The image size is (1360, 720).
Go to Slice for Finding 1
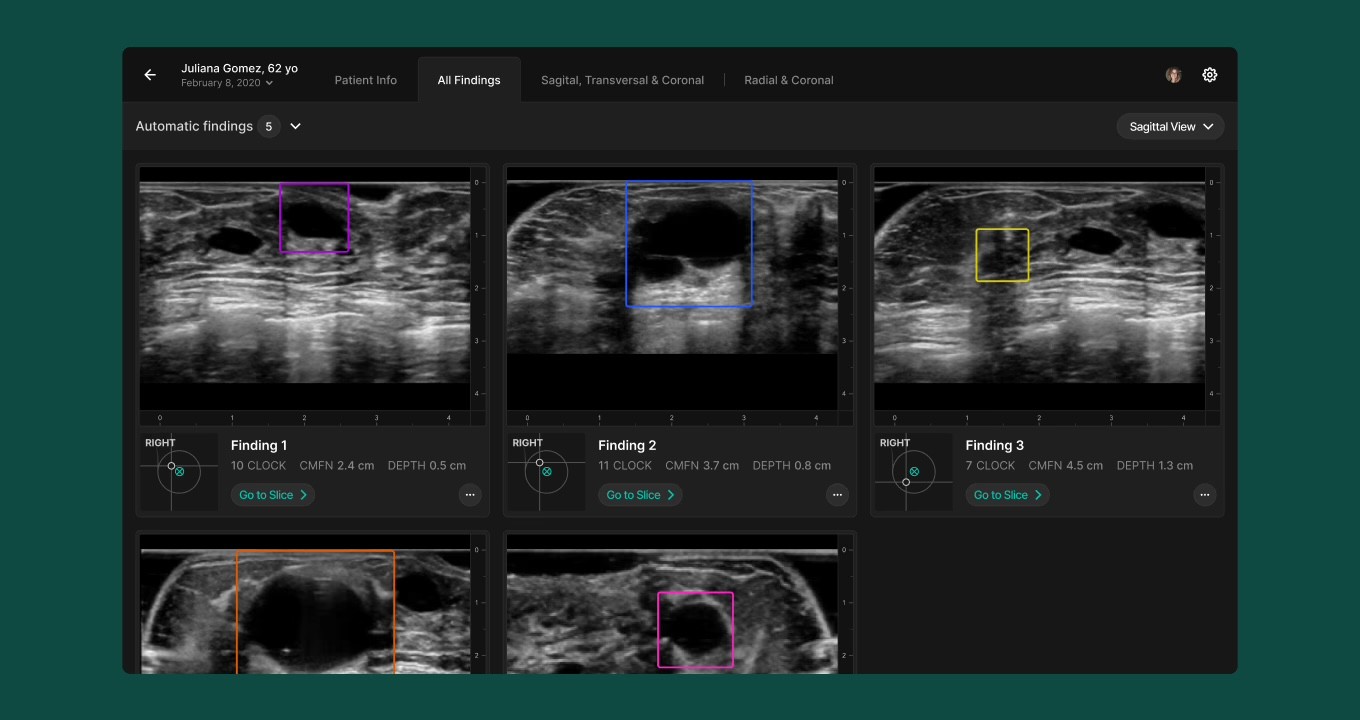coord(273,495)
